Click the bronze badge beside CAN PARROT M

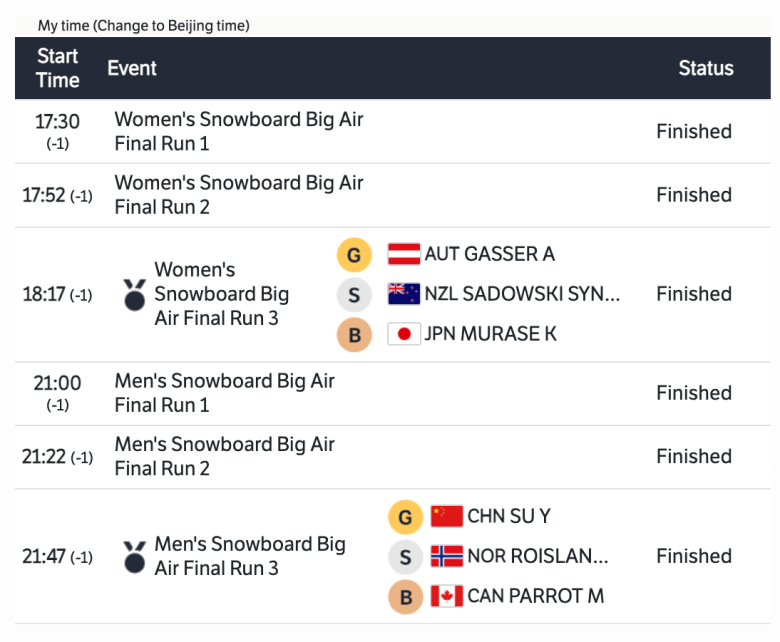[405, 596]
